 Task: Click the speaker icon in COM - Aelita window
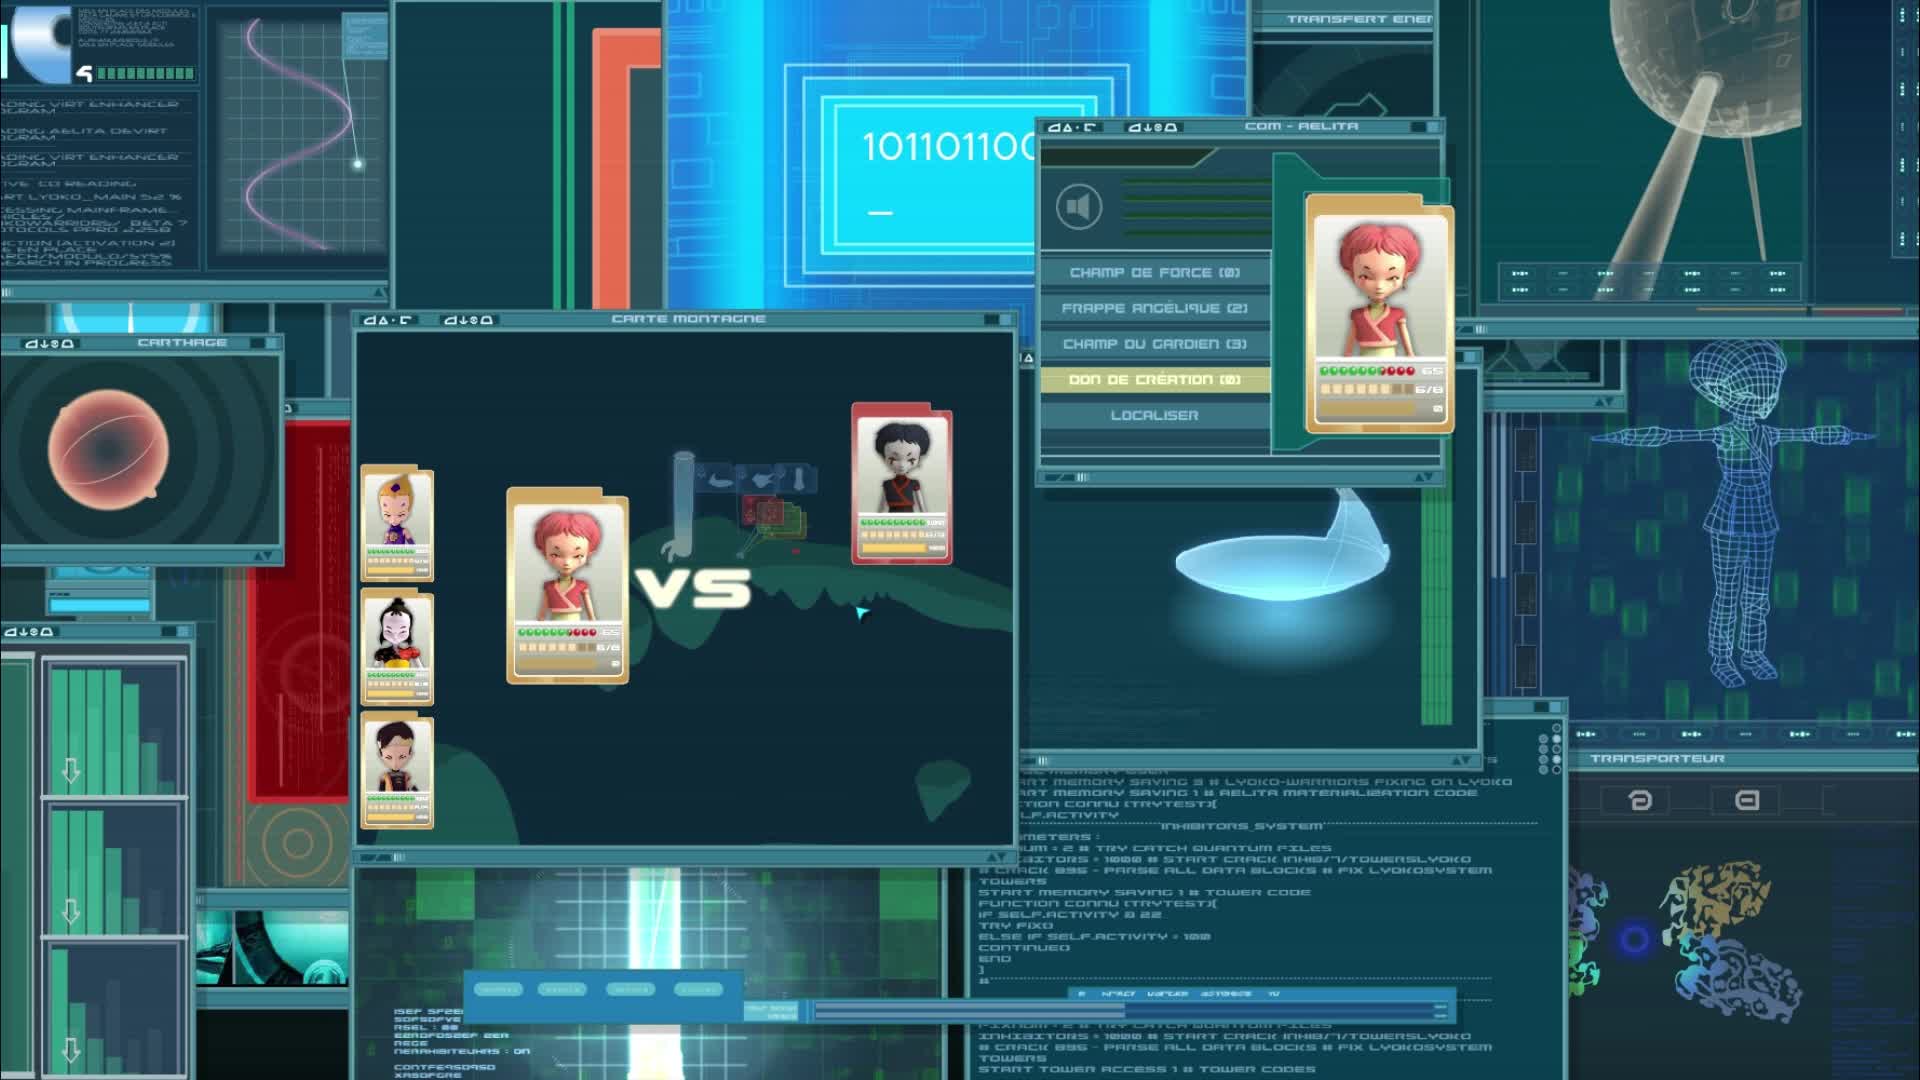tap(1078, 207)
